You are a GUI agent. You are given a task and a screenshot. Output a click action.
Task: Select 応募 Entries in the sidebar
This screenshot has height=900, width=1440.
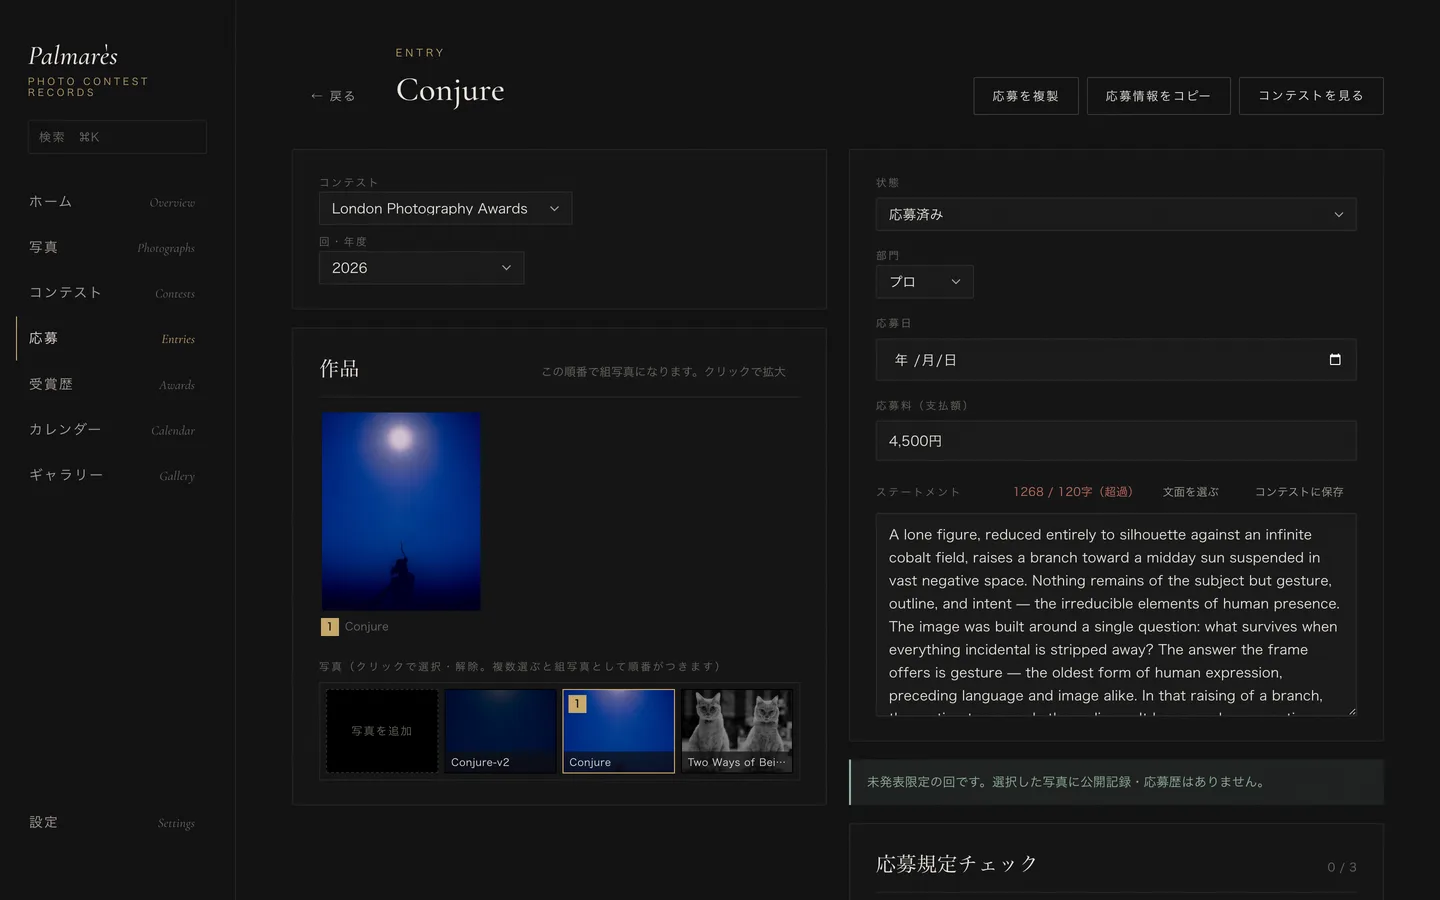pos(112,339)
